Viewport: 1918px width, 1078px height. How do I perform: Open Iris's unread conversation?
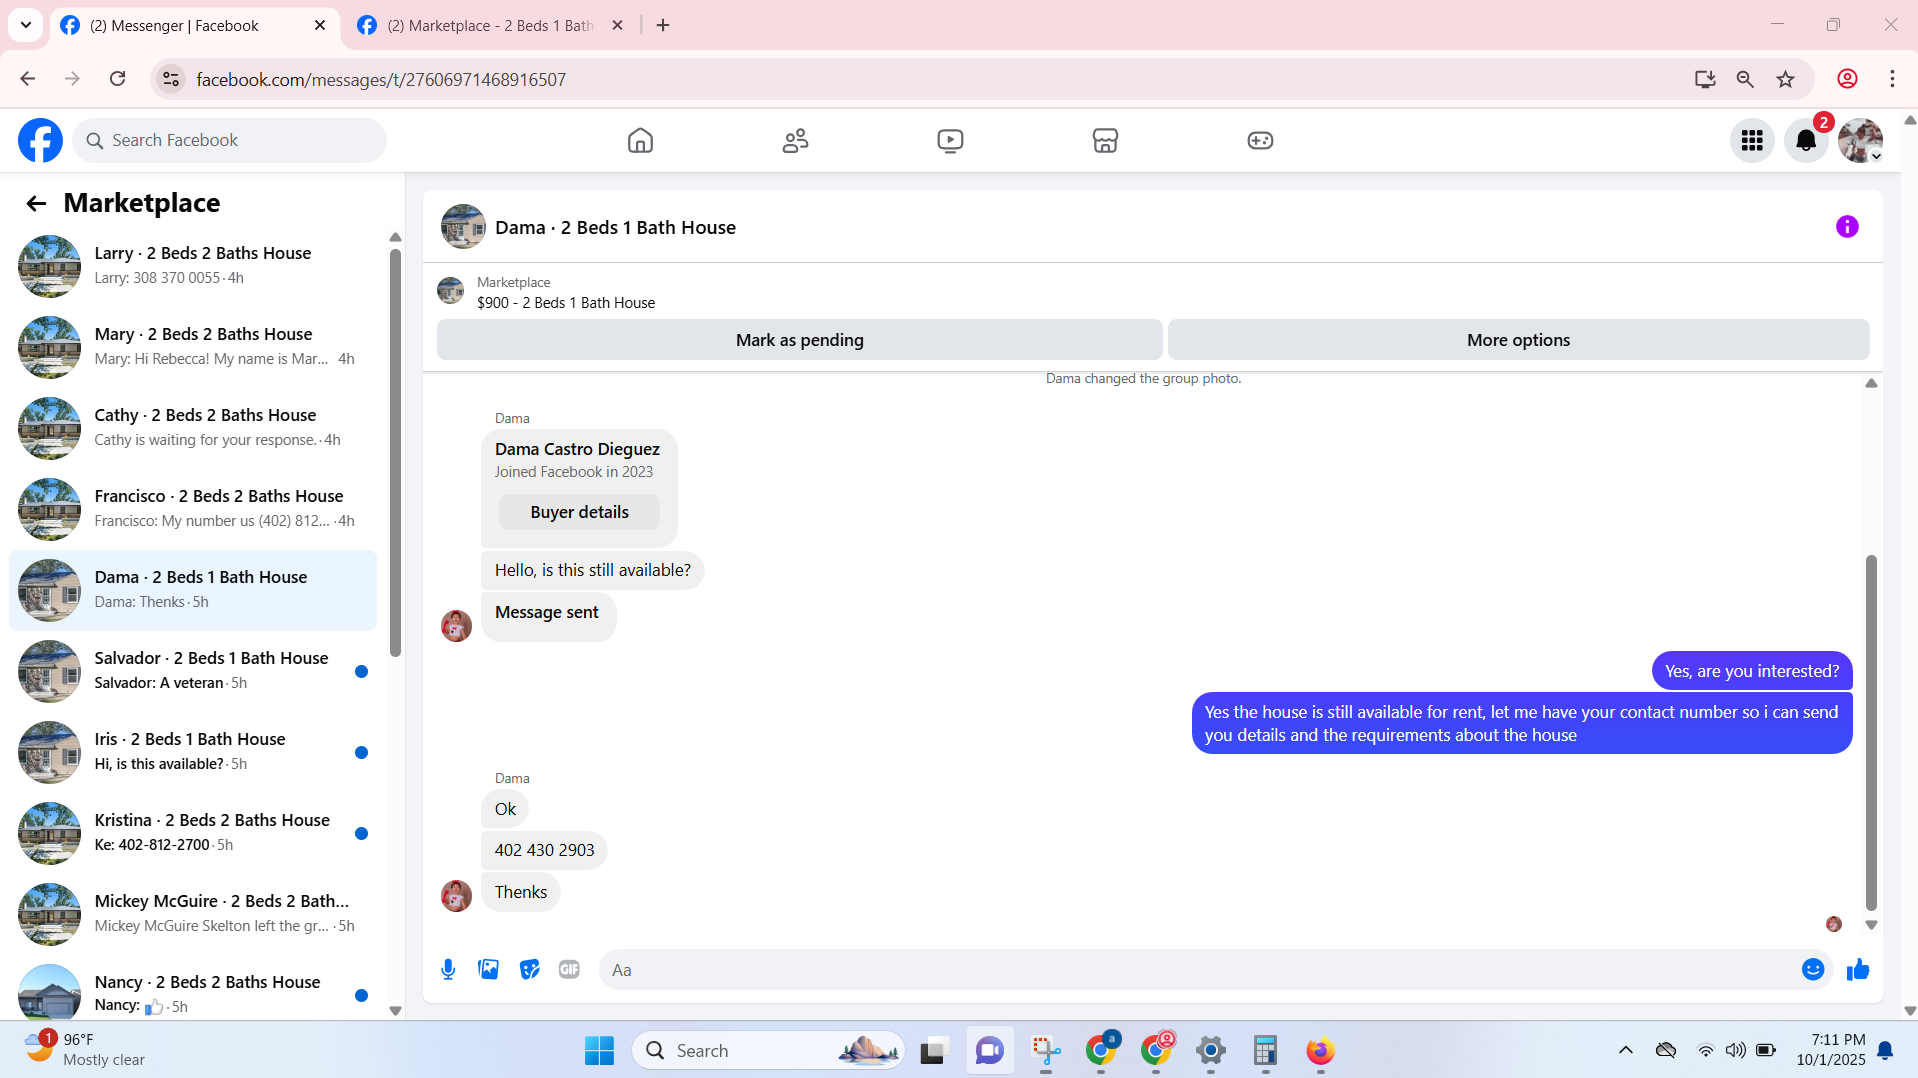(x=193, y=752)
